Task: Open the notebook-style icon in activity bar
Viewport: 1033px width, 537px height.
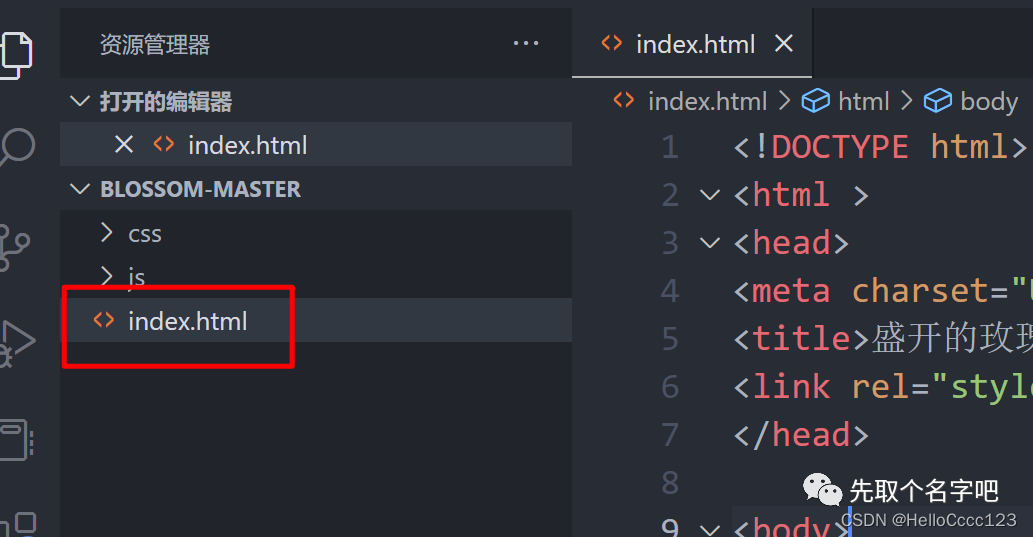Action: 16,439
